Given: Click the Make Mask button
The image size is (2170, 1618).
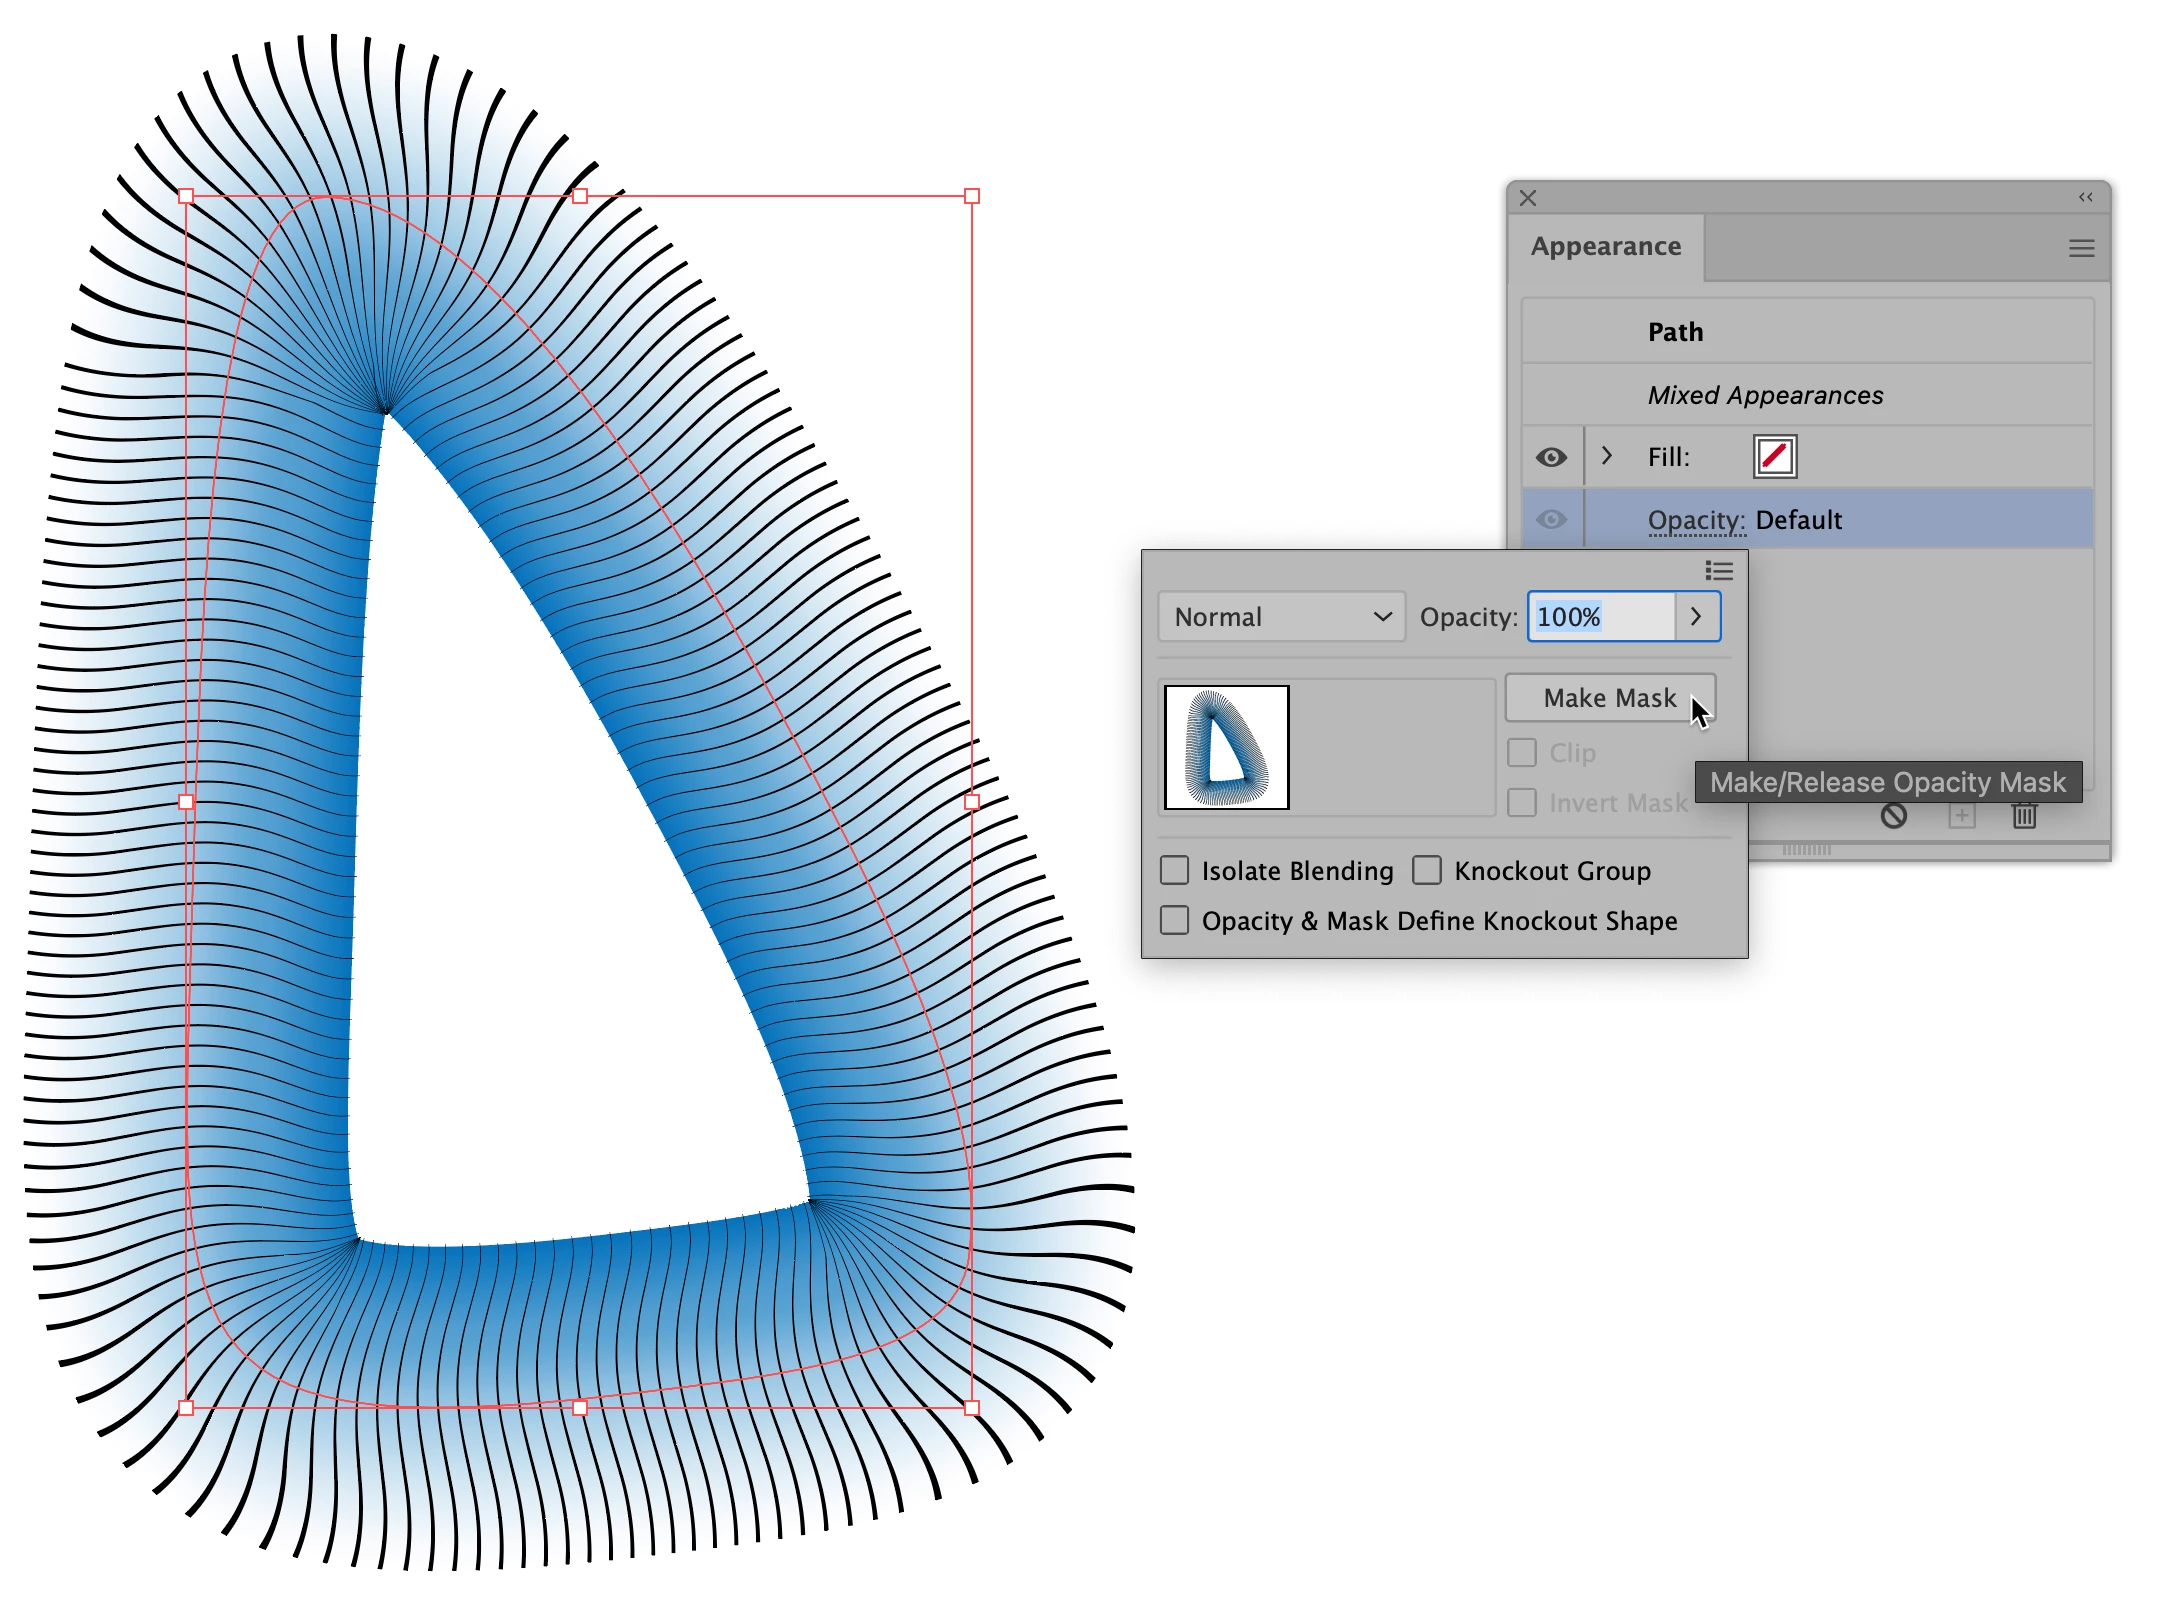Looking at the screenshot, I should (x=1609, y=698).
